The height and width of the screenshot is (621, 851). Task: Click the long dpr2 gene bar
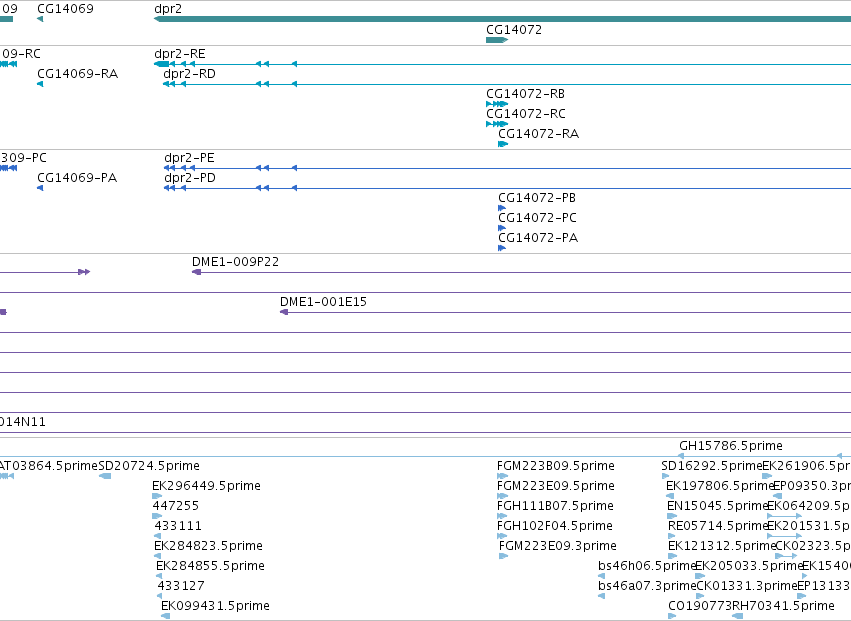coord(503,20)
